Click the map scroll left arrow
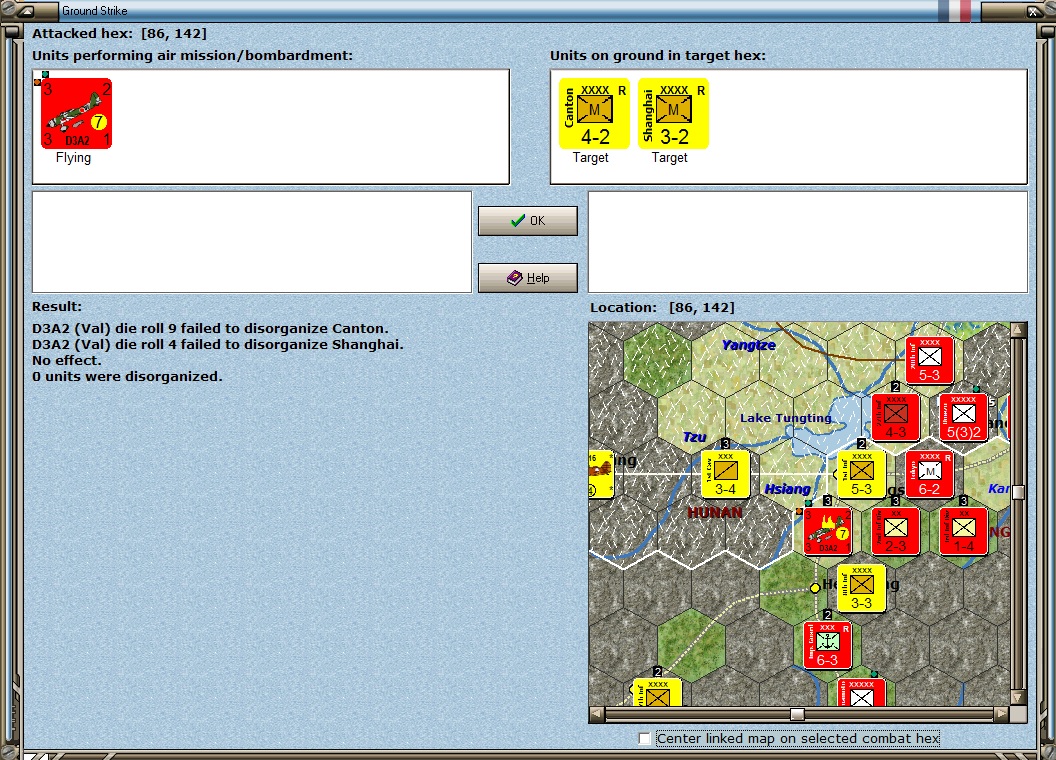This screenshot has width=1056, height=760. pos(597,714)
